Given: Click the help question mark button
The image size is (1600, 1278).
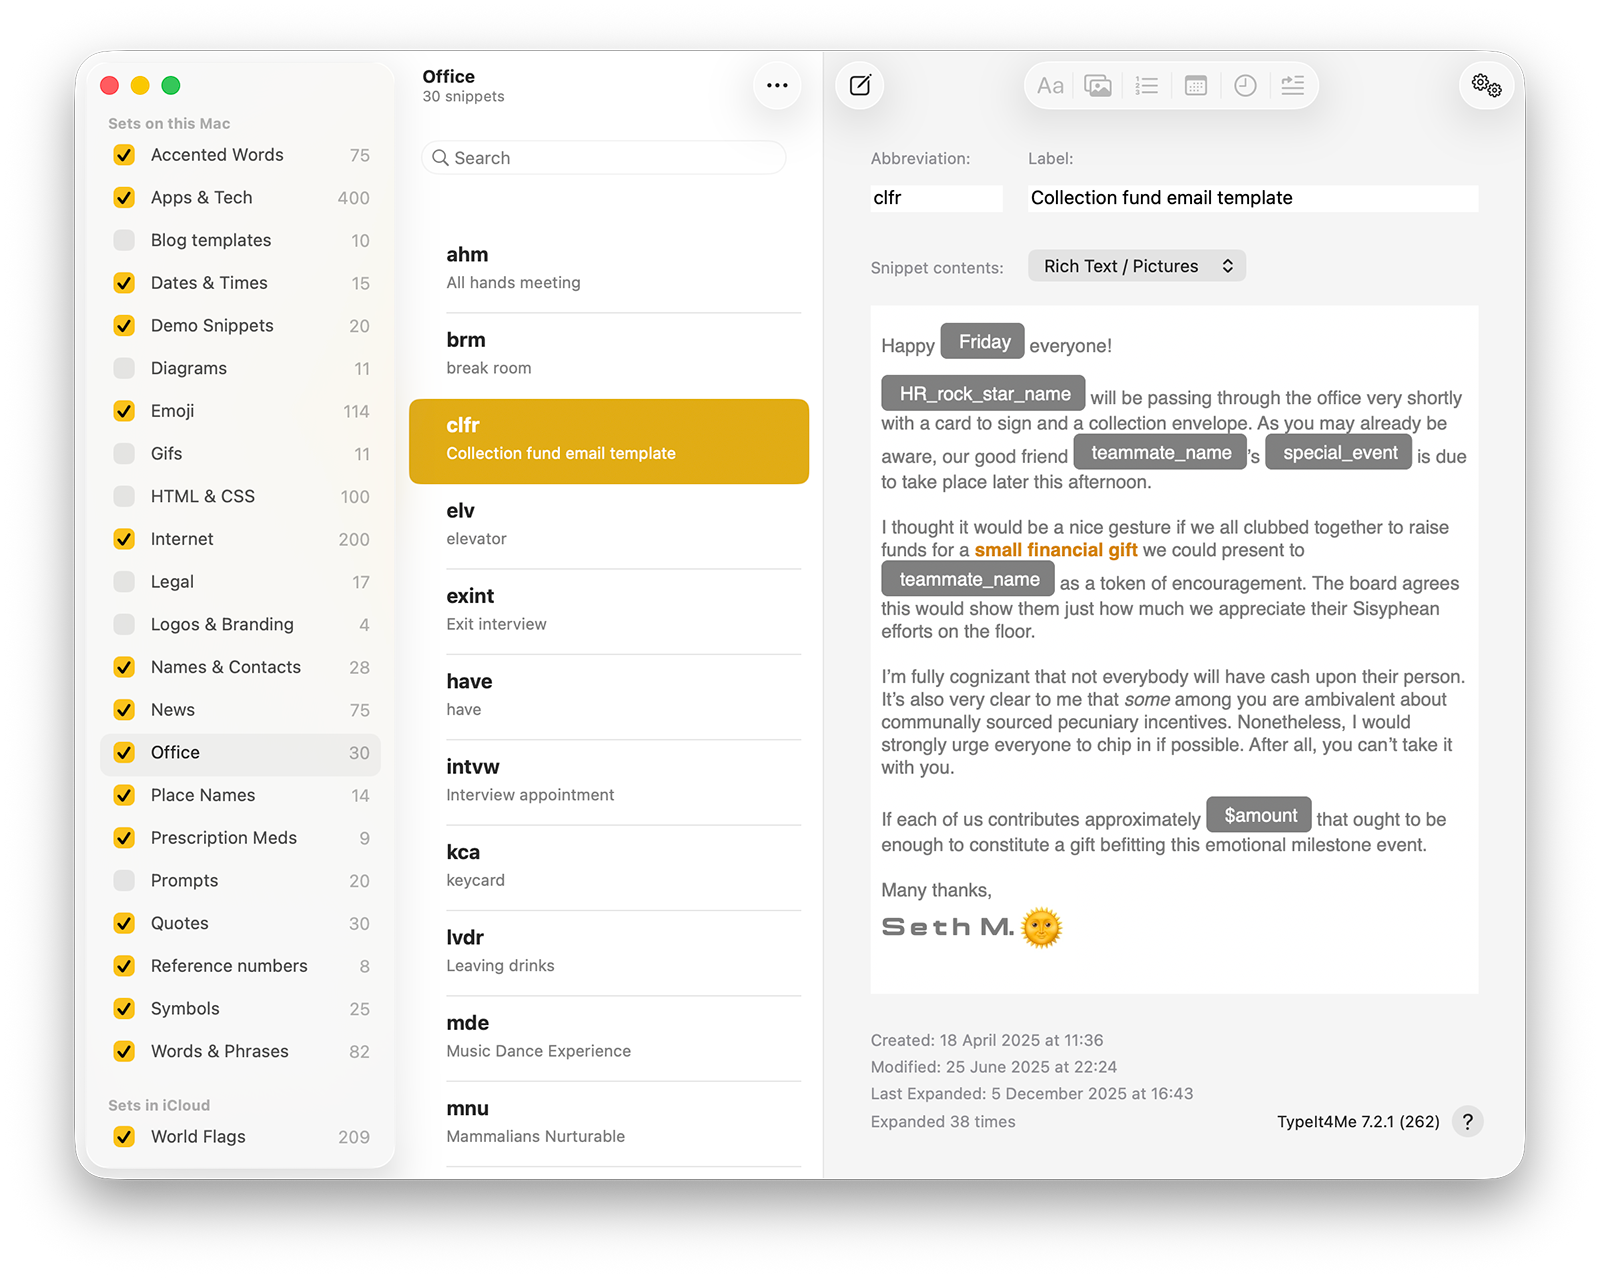Looking at the screenshot, I should click(1467, 1122).
